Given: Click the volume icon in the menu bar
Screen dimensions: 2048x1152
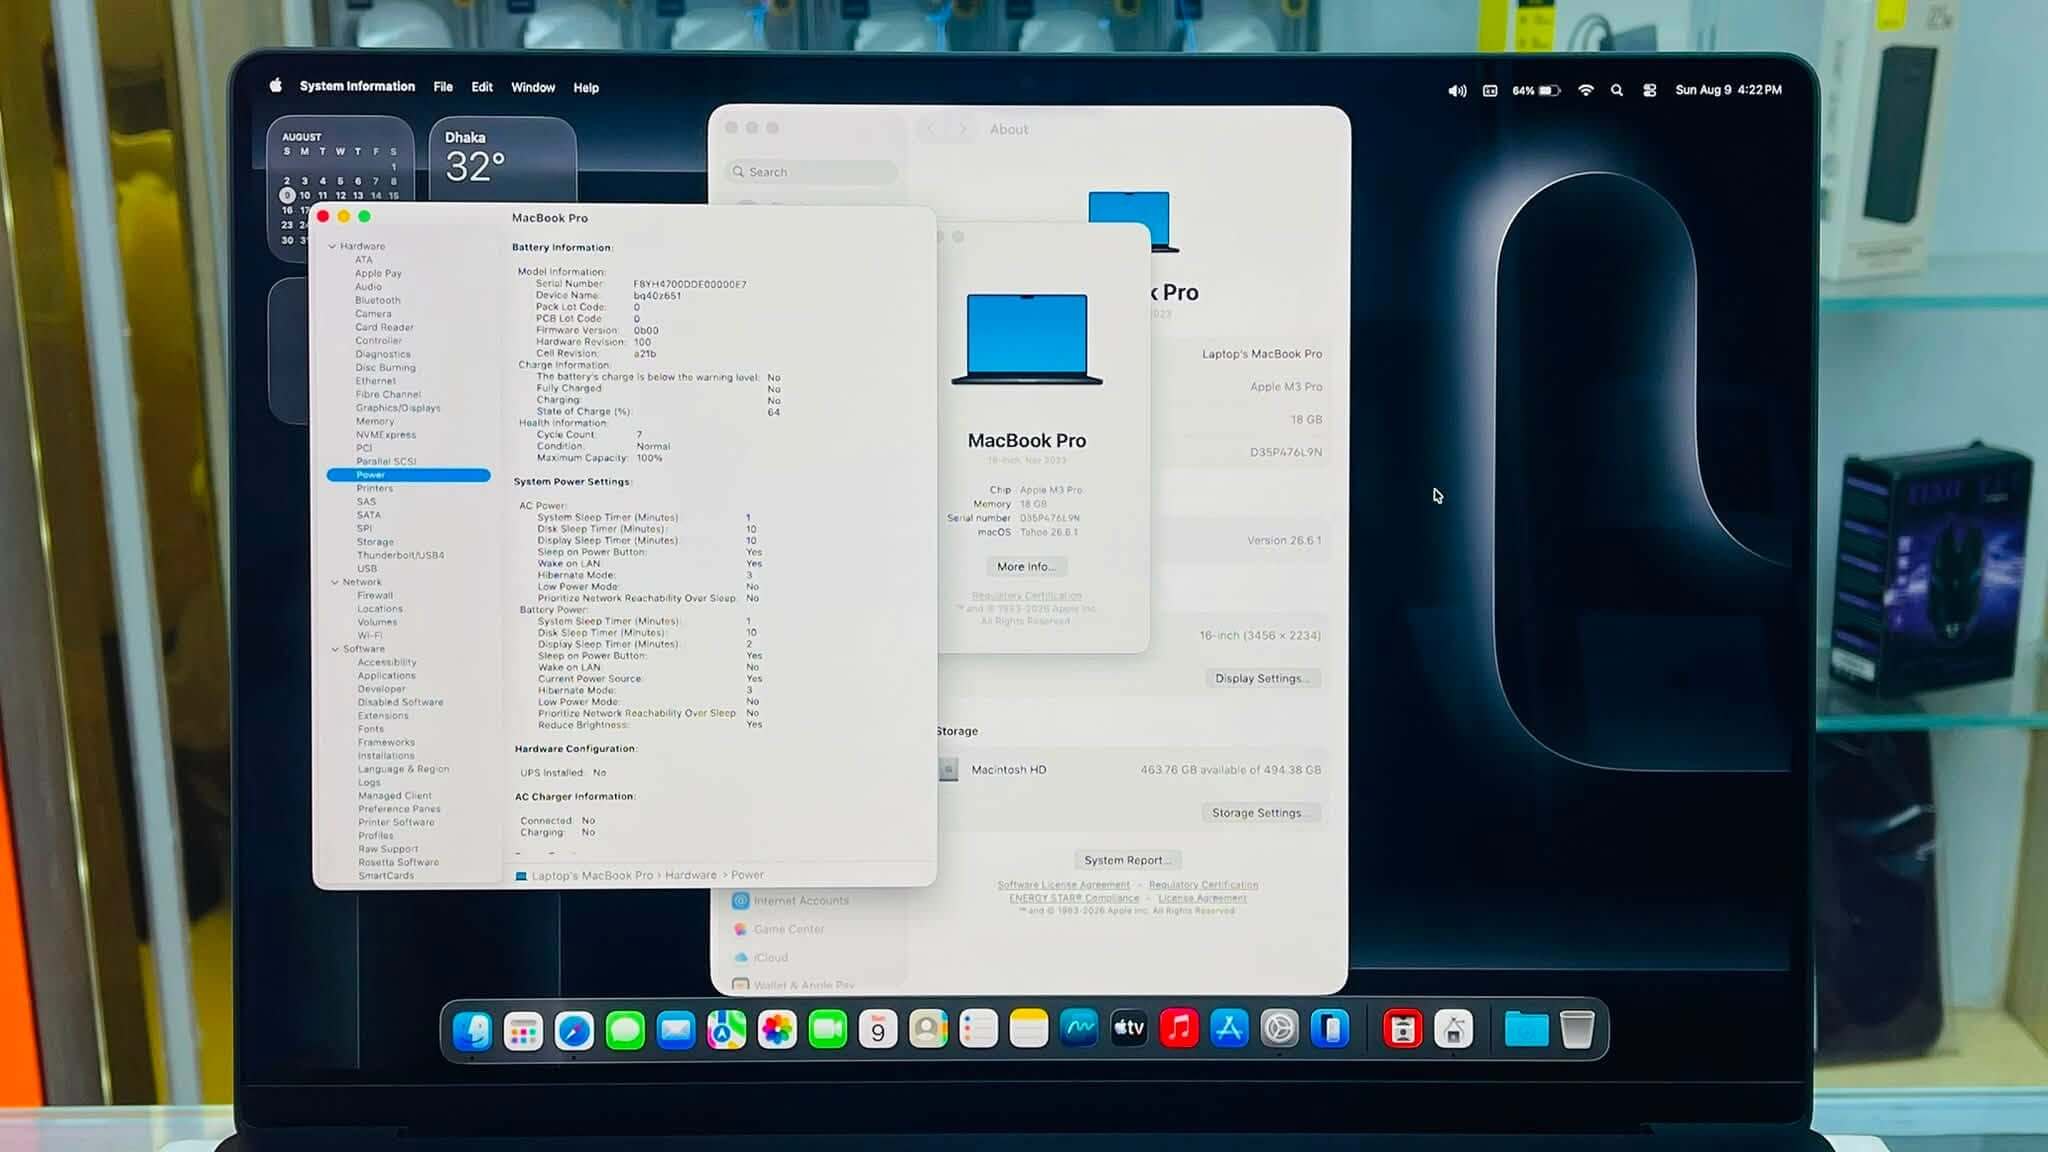Looking at the screenshot, I should pyautogui.click(x=1457, y=90).
